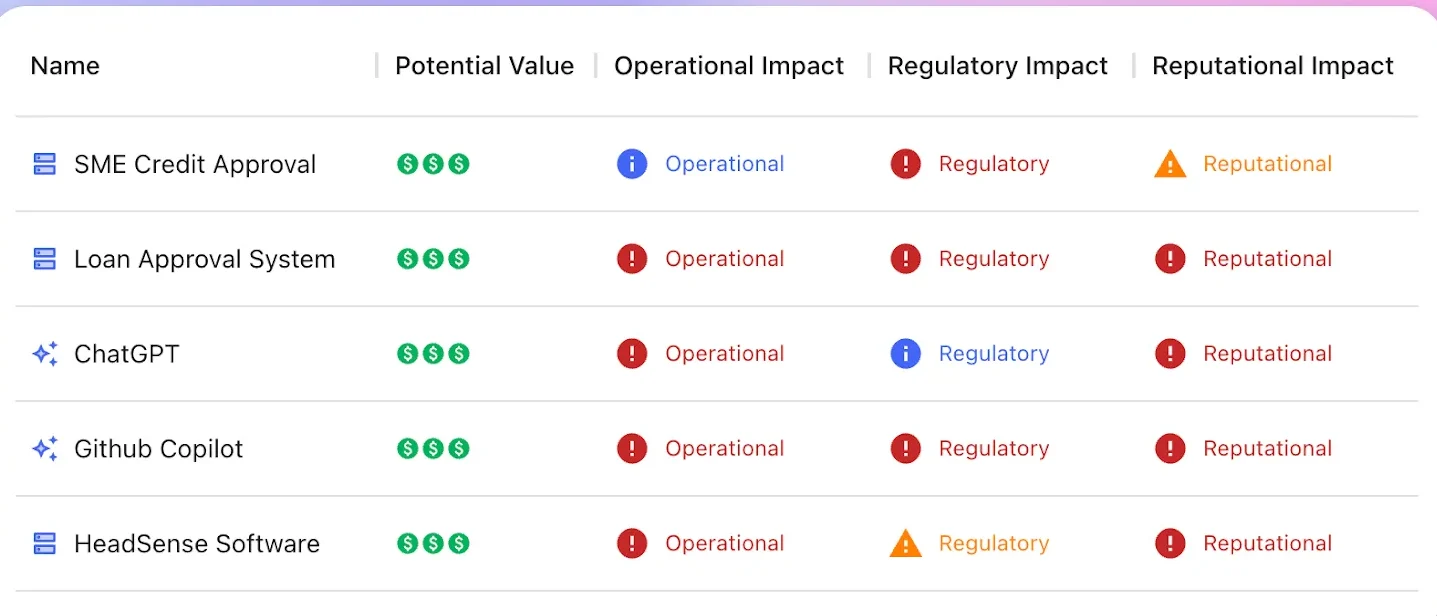Click the sparkle icon beside Github Copilot
Viewport: 1437px width, 616px height.
[x=45, y=449]
